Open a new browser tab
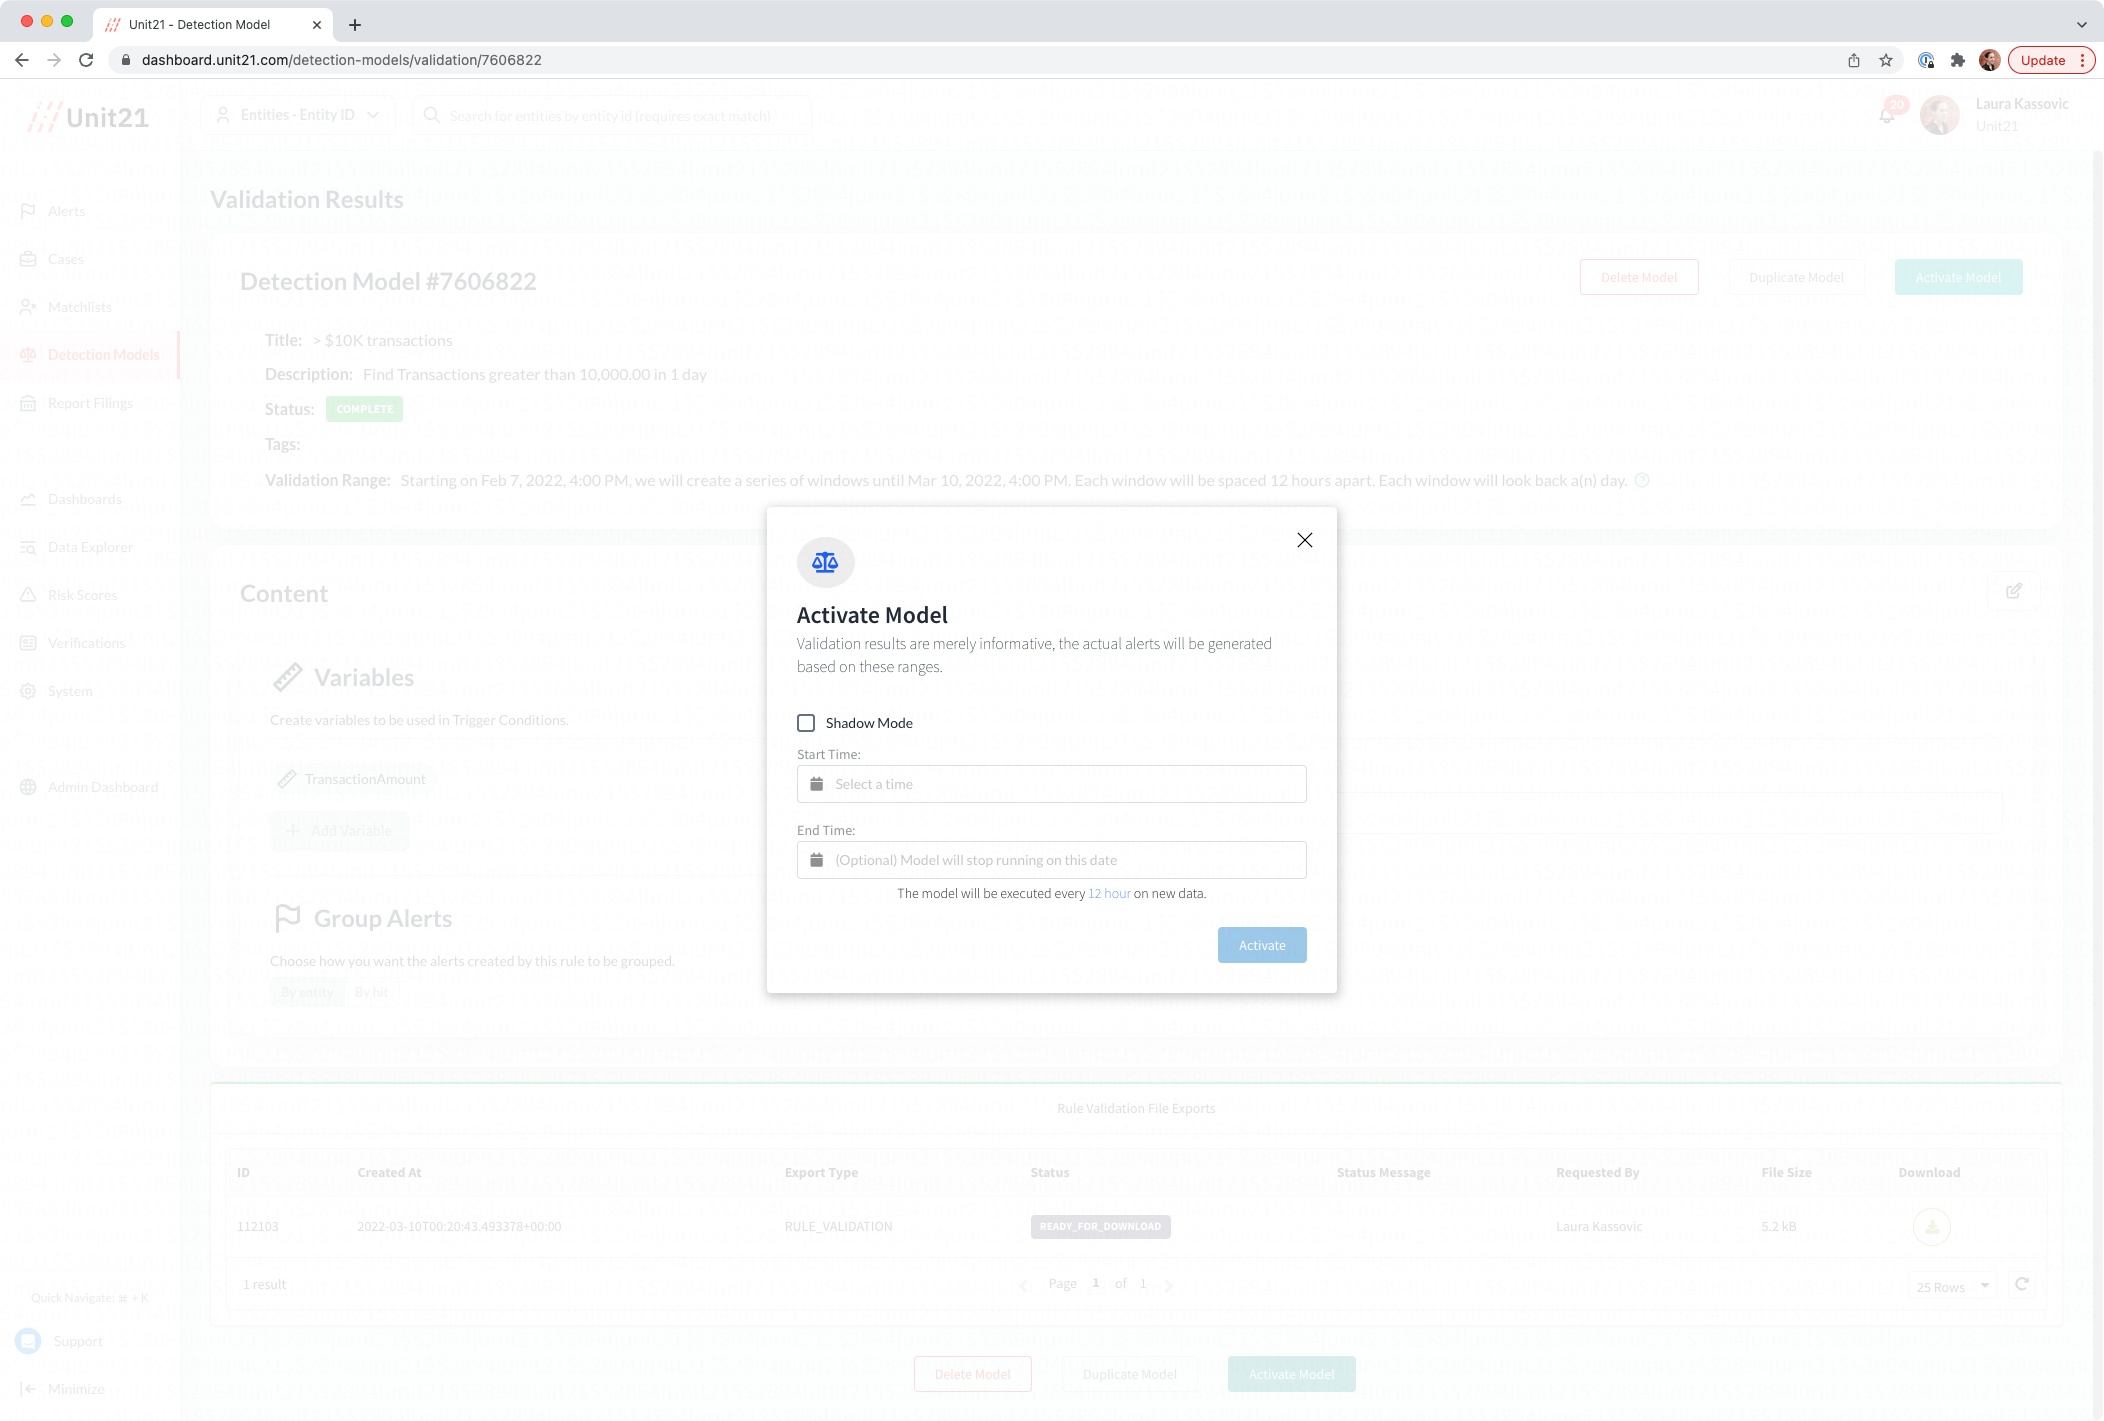 pos(355,25)
